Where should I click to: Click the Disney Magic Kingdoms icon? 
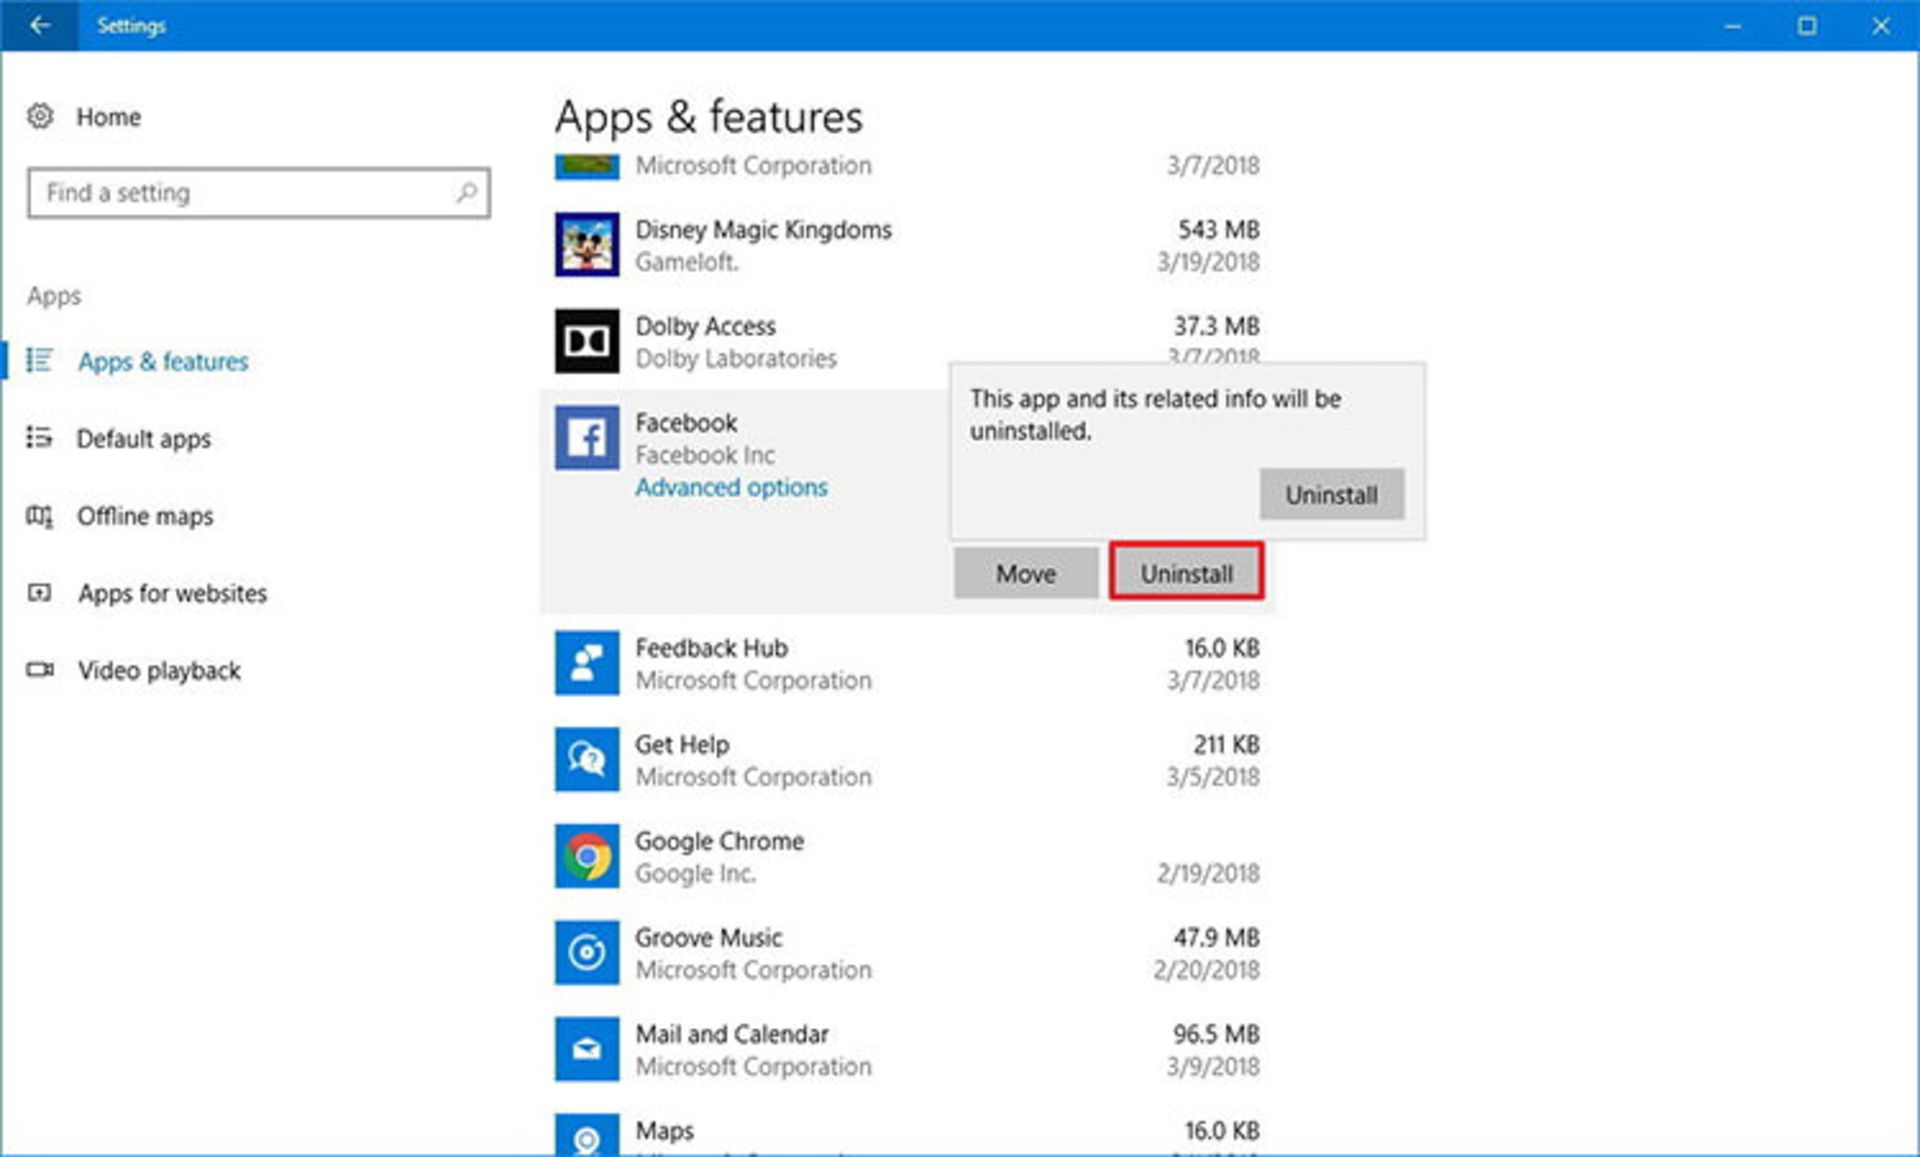[x=587, y=245]
